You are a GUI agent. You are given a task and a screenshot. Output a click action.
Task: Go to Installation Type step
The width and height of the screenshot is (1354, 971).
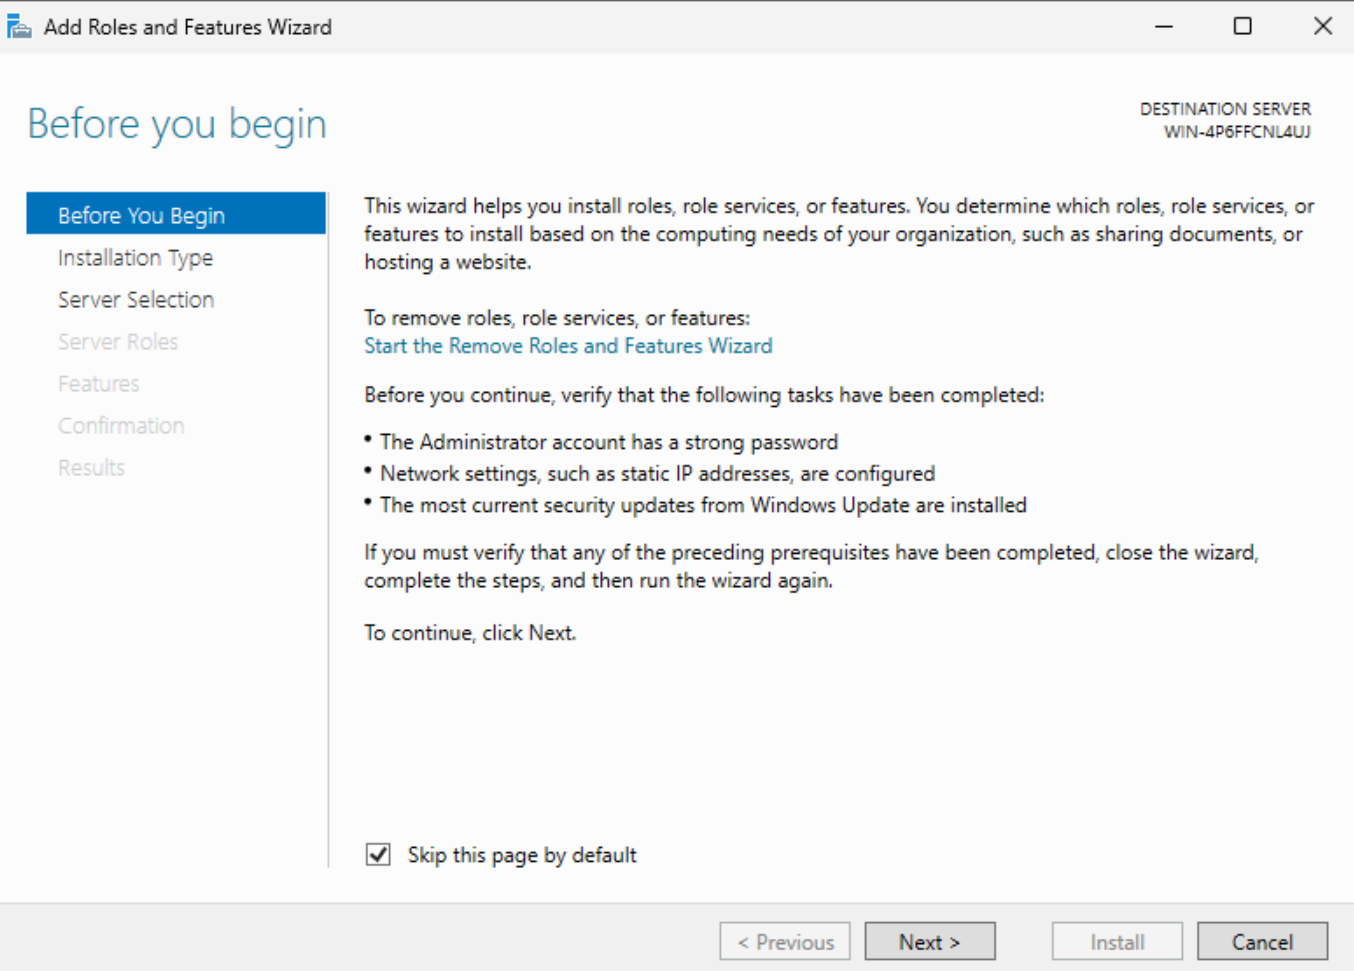point(135,258)
